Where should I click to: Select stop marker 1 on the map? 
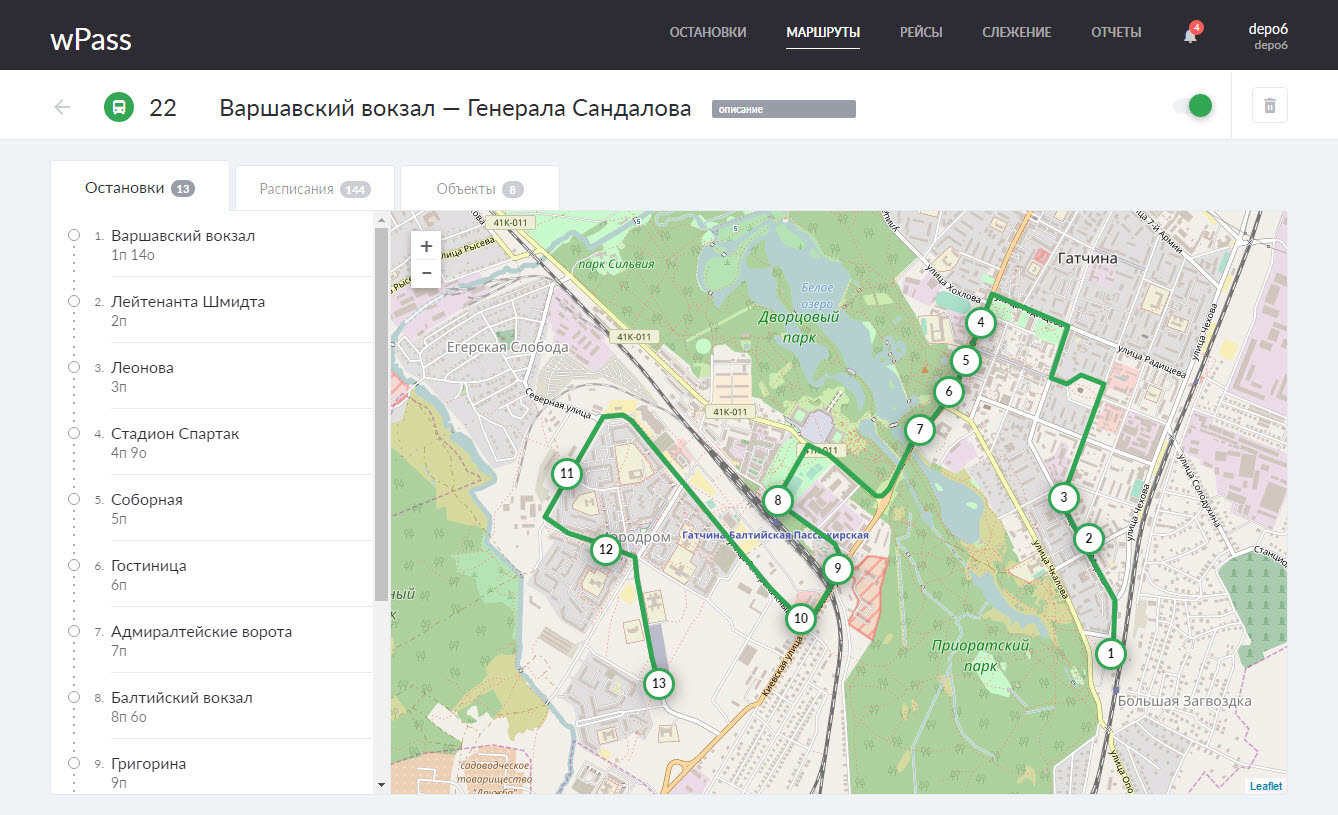click(1109, 654)
